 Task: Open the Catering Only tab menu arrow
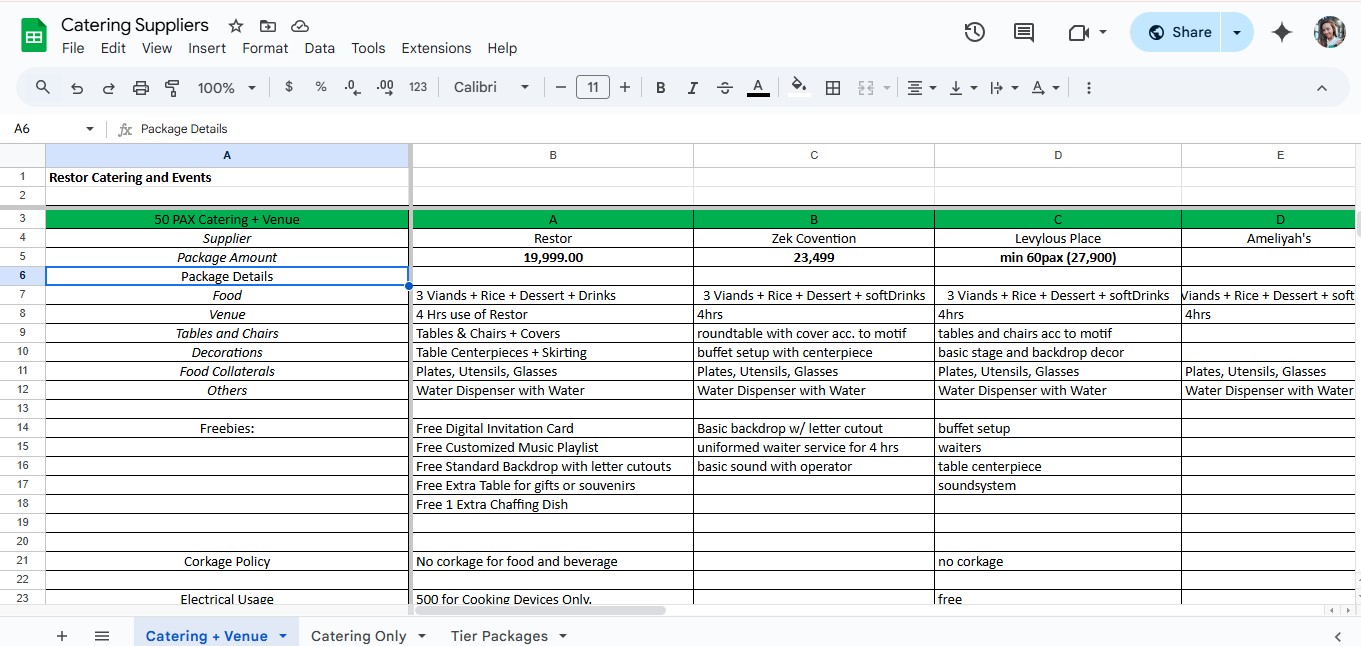pos(421,636)
